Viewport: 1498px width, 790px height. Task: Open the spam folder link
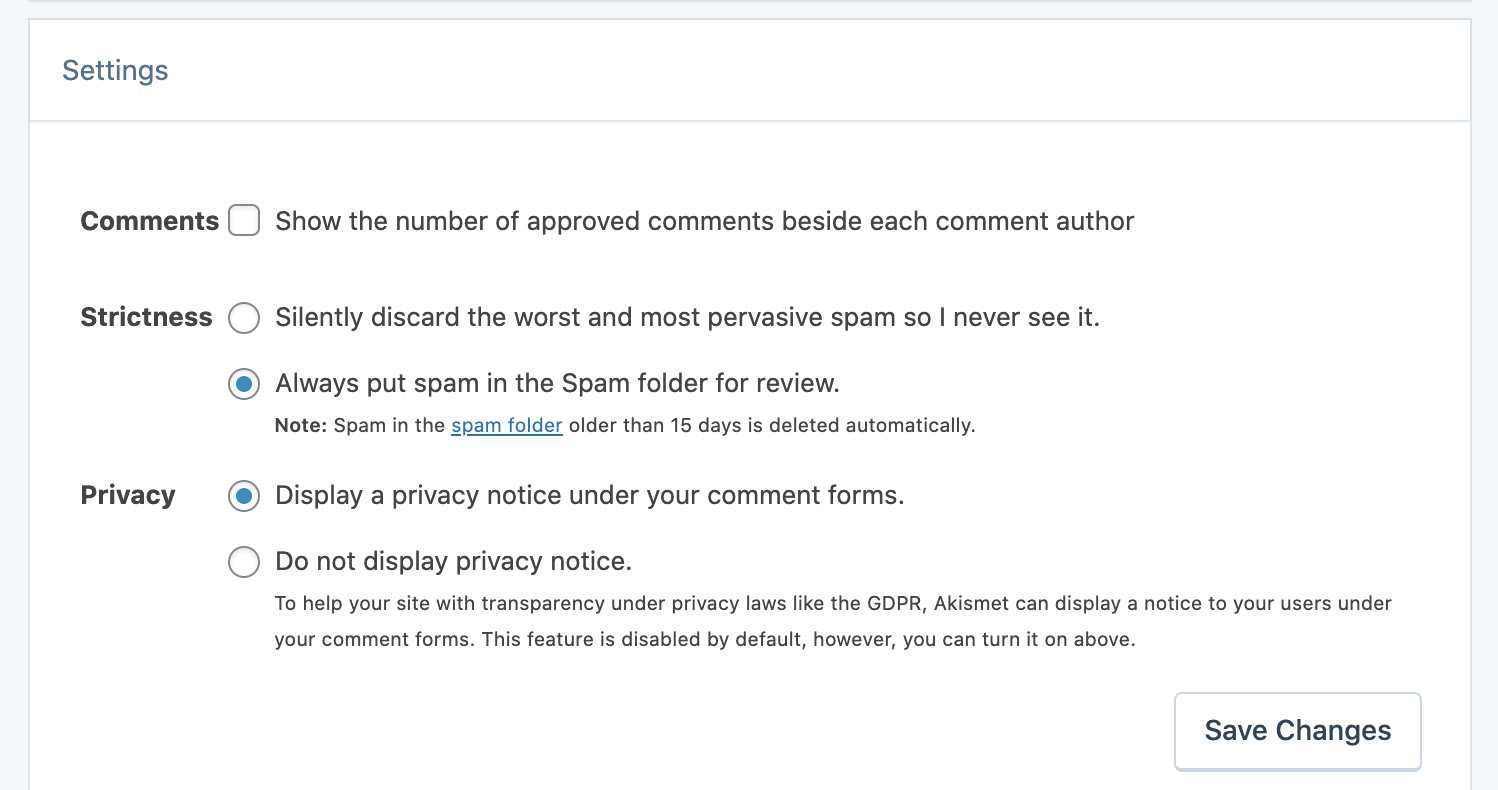507,425
